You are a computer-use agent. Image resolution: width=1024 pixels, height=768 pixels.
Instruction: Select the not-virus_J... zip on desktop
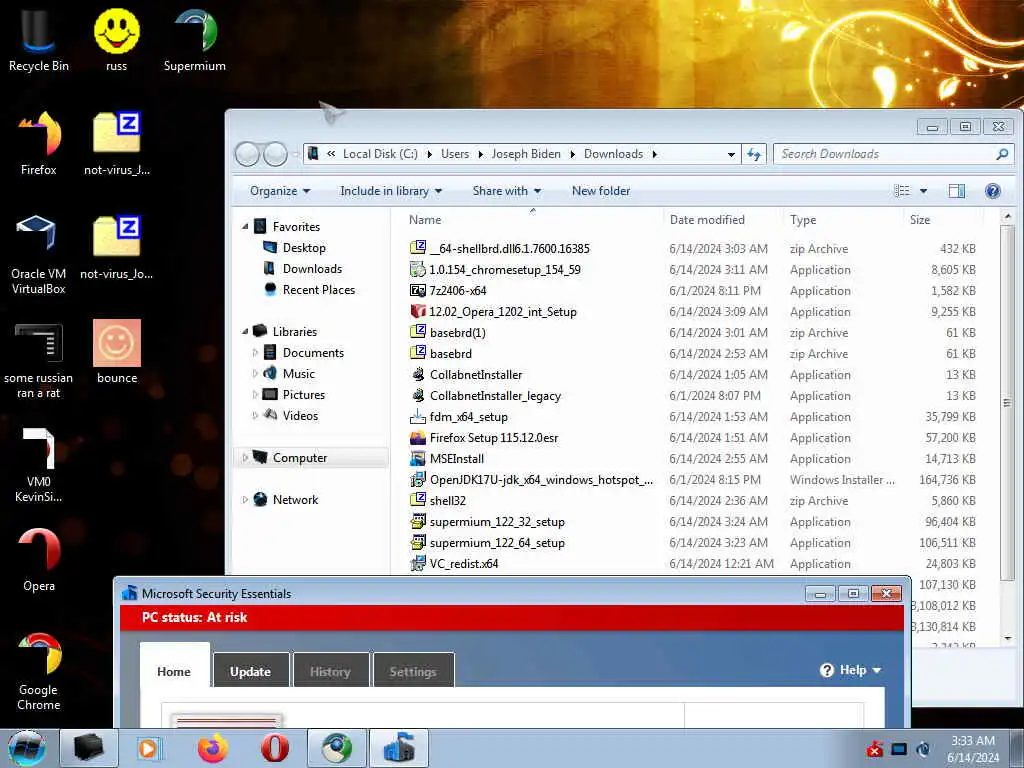click(117, 144)
